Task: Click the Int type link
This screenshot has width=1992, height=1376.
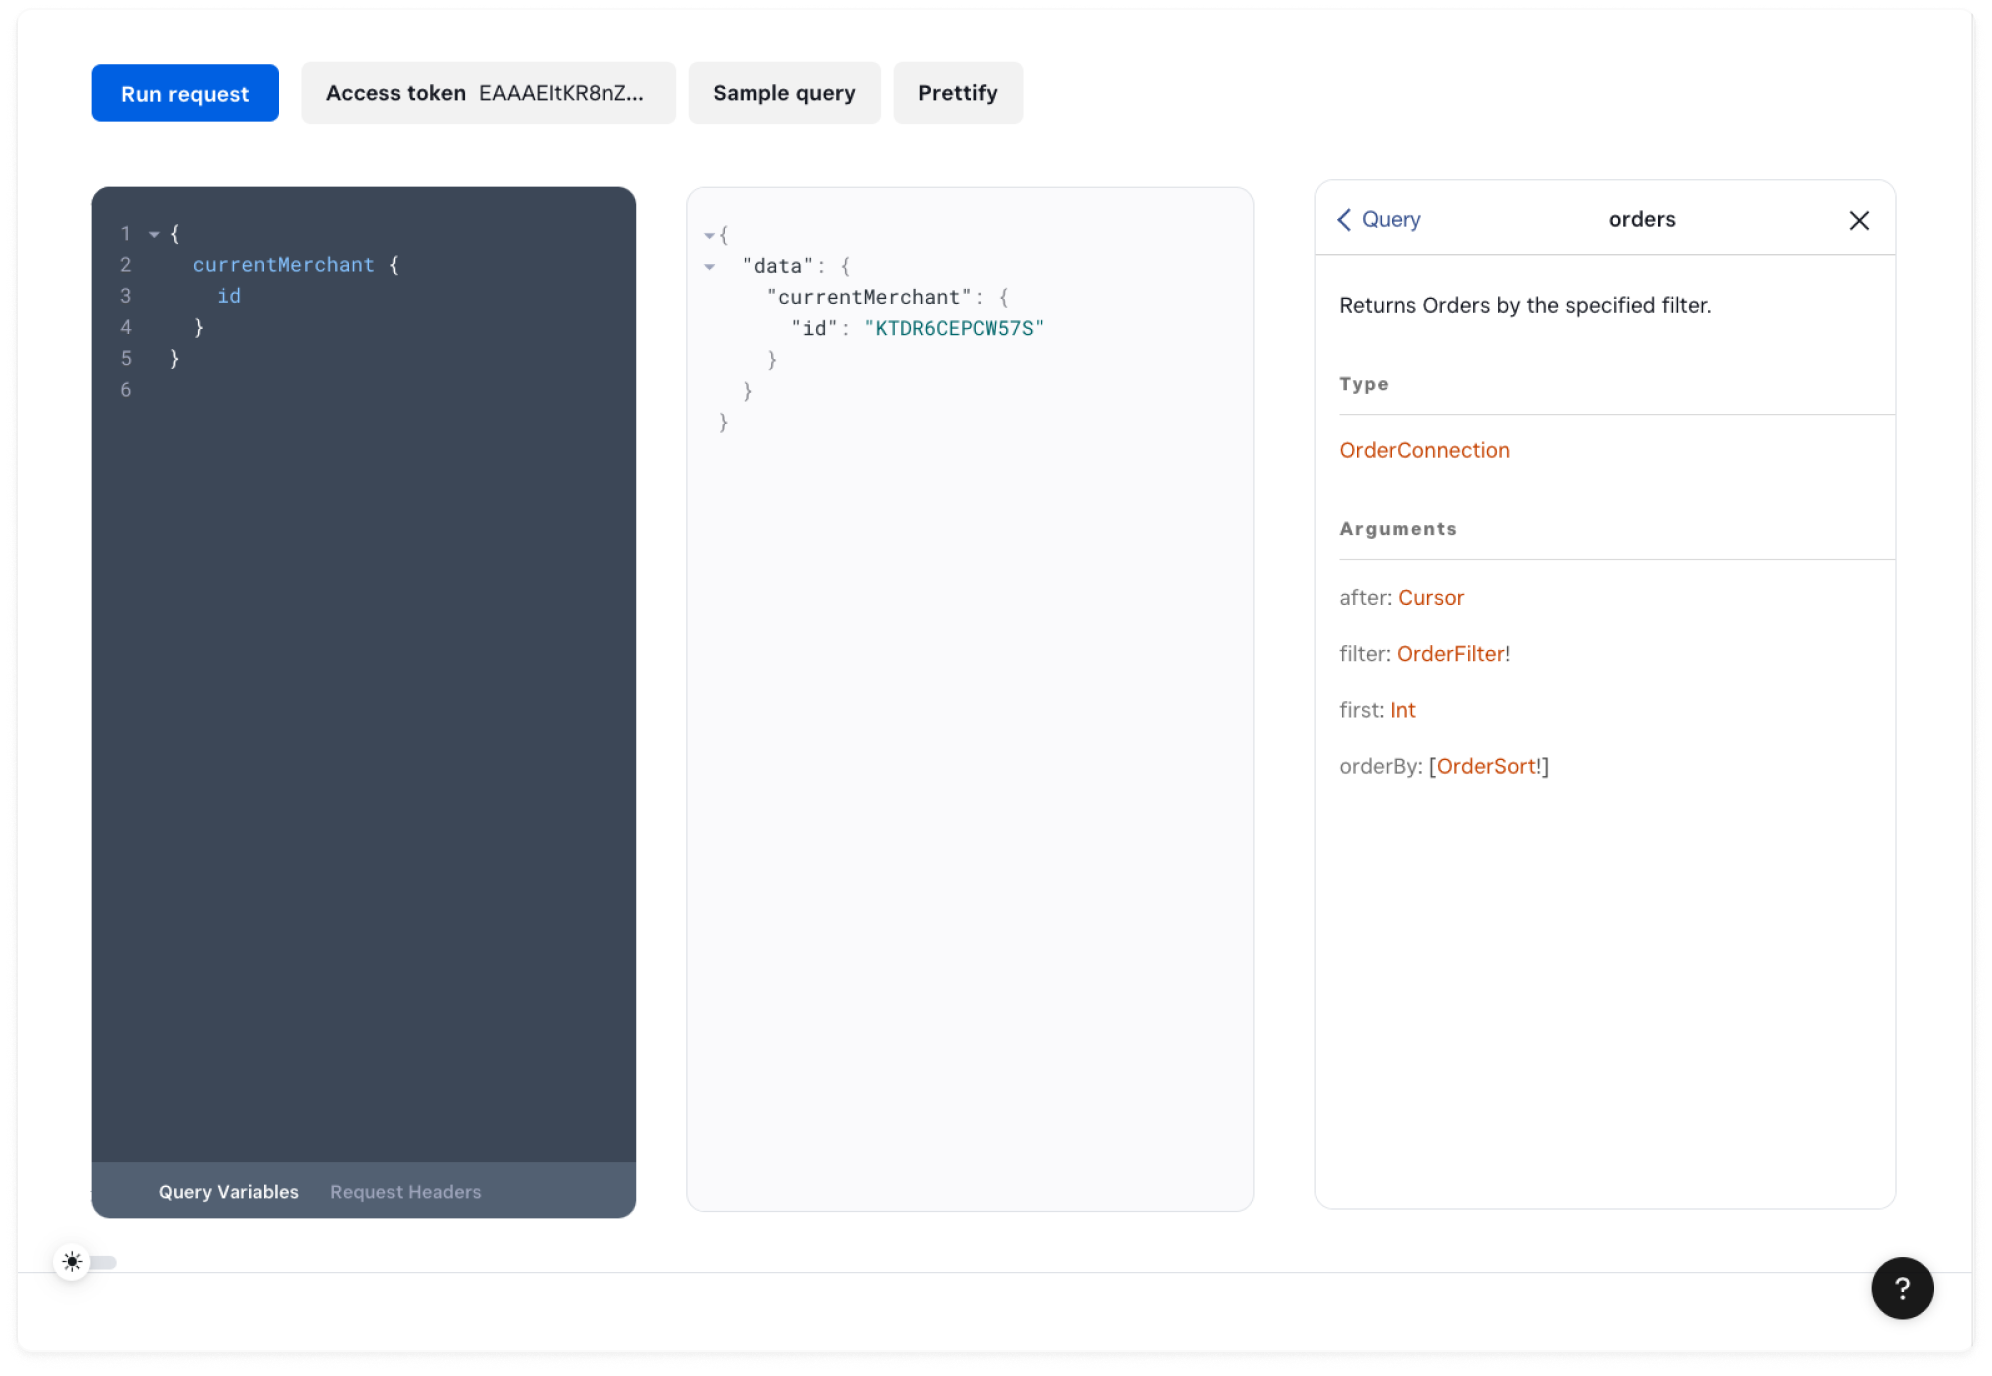Action: [x=1402, y=709]
